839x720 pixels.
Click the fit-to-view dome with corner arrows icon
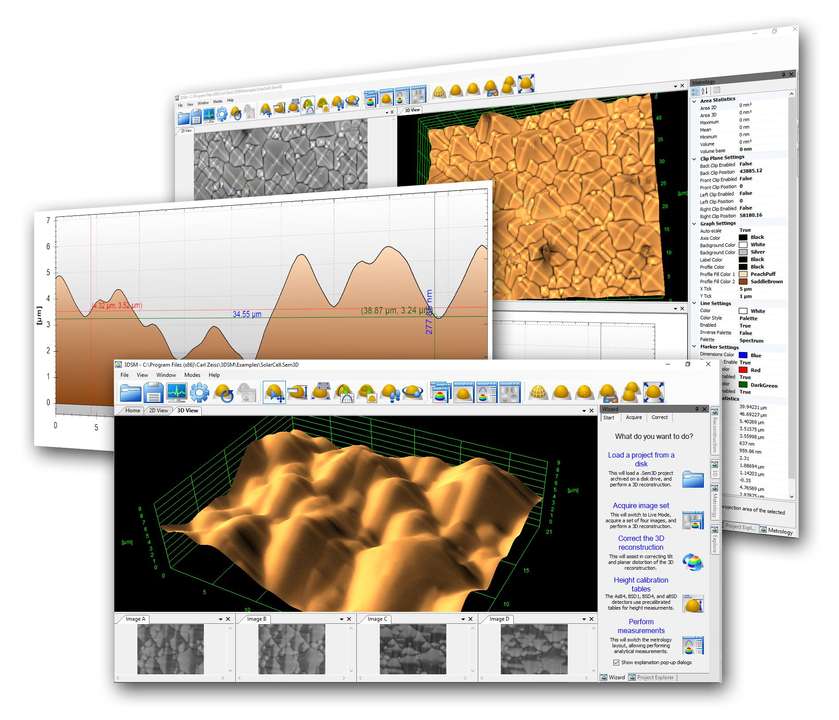point(653,392)
